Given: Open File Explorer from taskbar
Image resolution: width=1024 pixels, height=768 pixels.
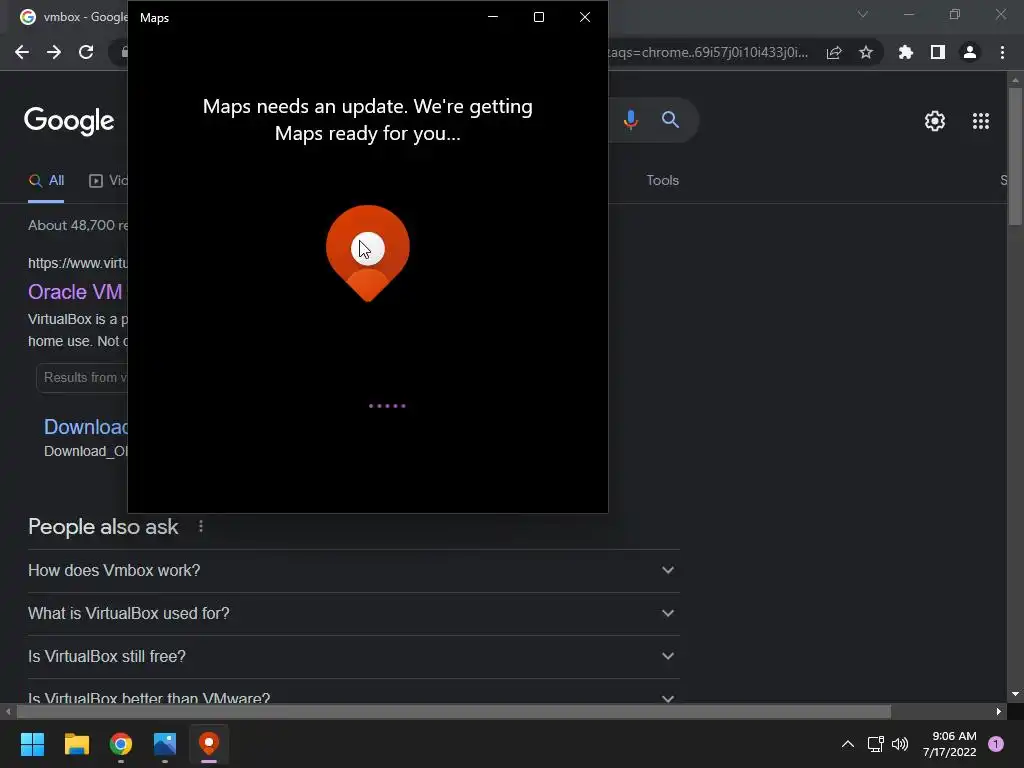Looking at the screenshot, I should (x=76, y=744).
